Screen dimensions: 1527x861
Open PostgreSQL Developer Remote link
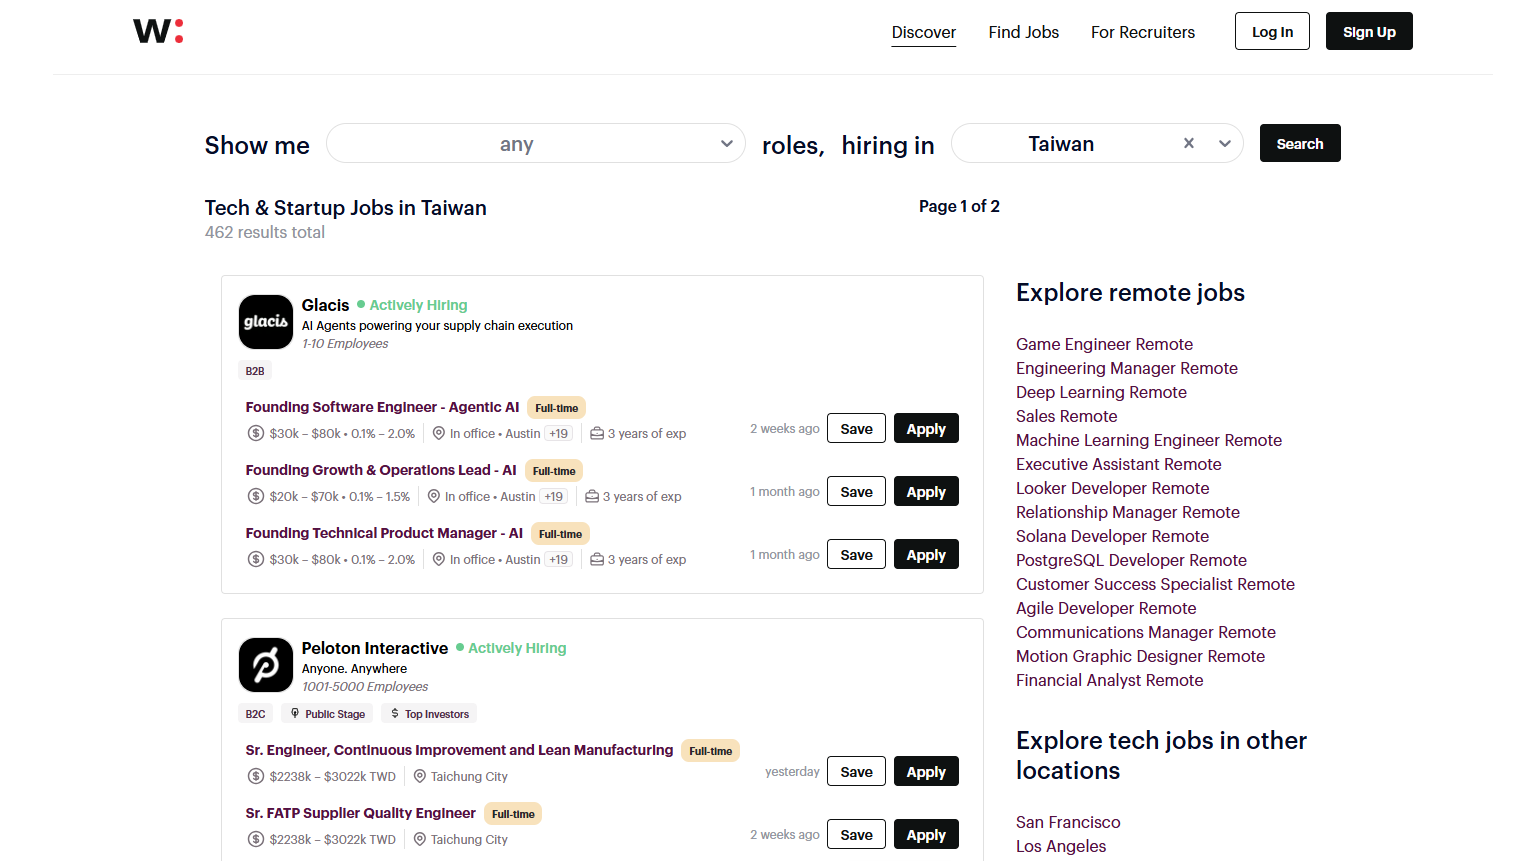(x=1132, y=560)
